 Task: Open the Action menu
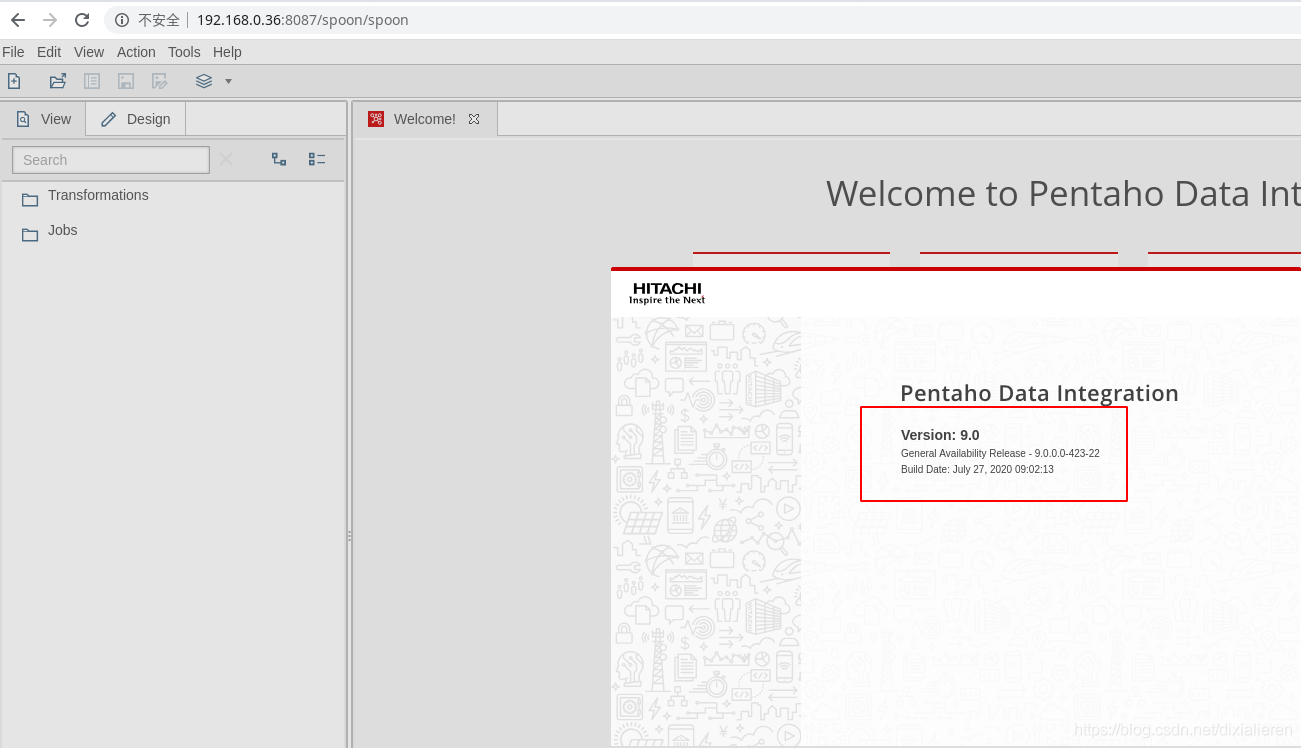tap(136, 52)
